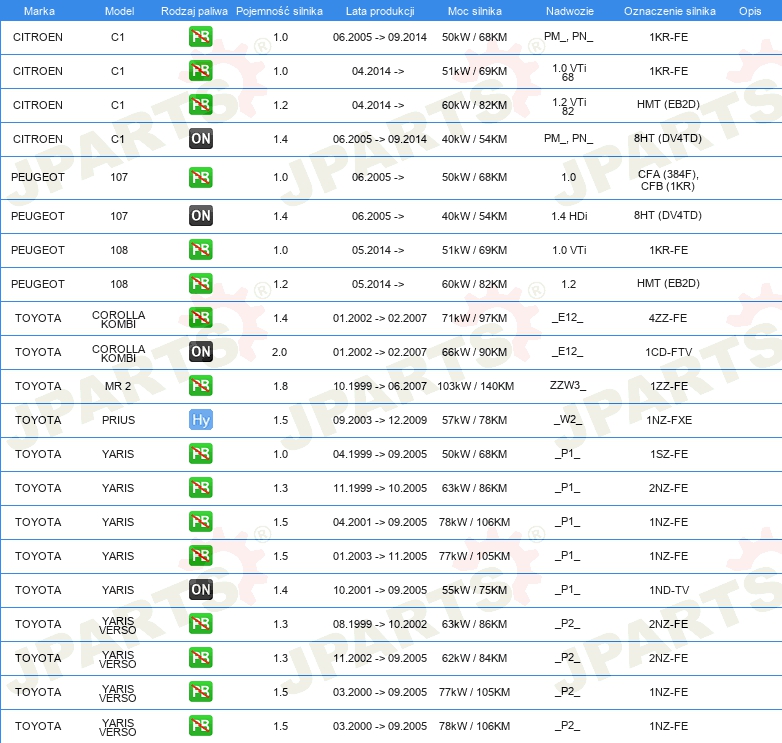
Task: Click engine code CFA (384F), CFB (1KR)
Action: [668, 180]
